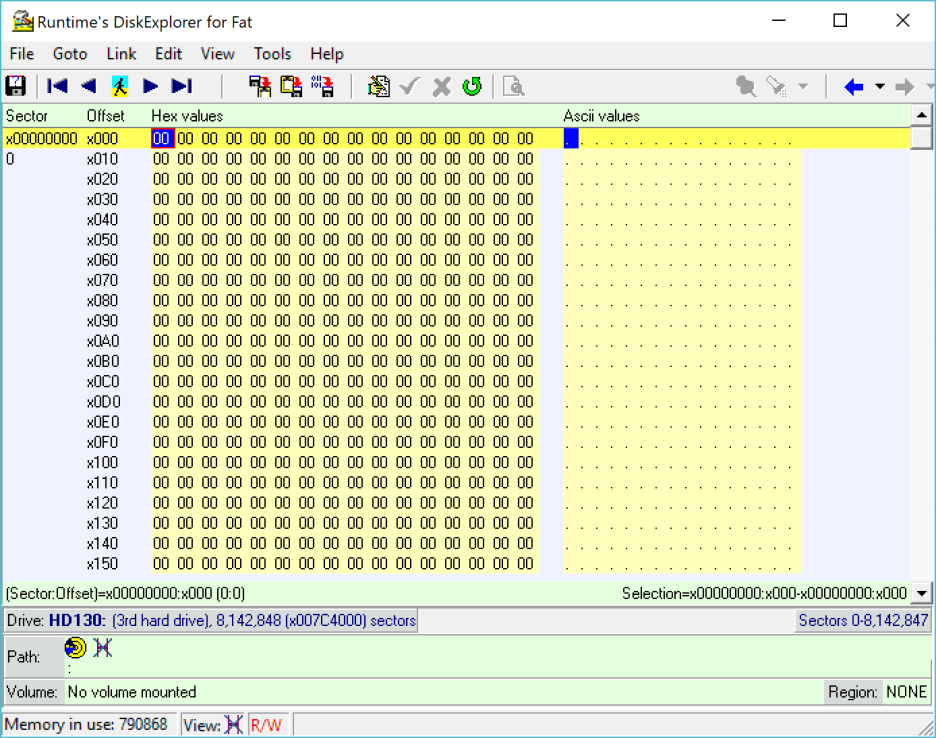Click the edit mode notepad icon
The image size is (936, 738).
click(378, 86)
